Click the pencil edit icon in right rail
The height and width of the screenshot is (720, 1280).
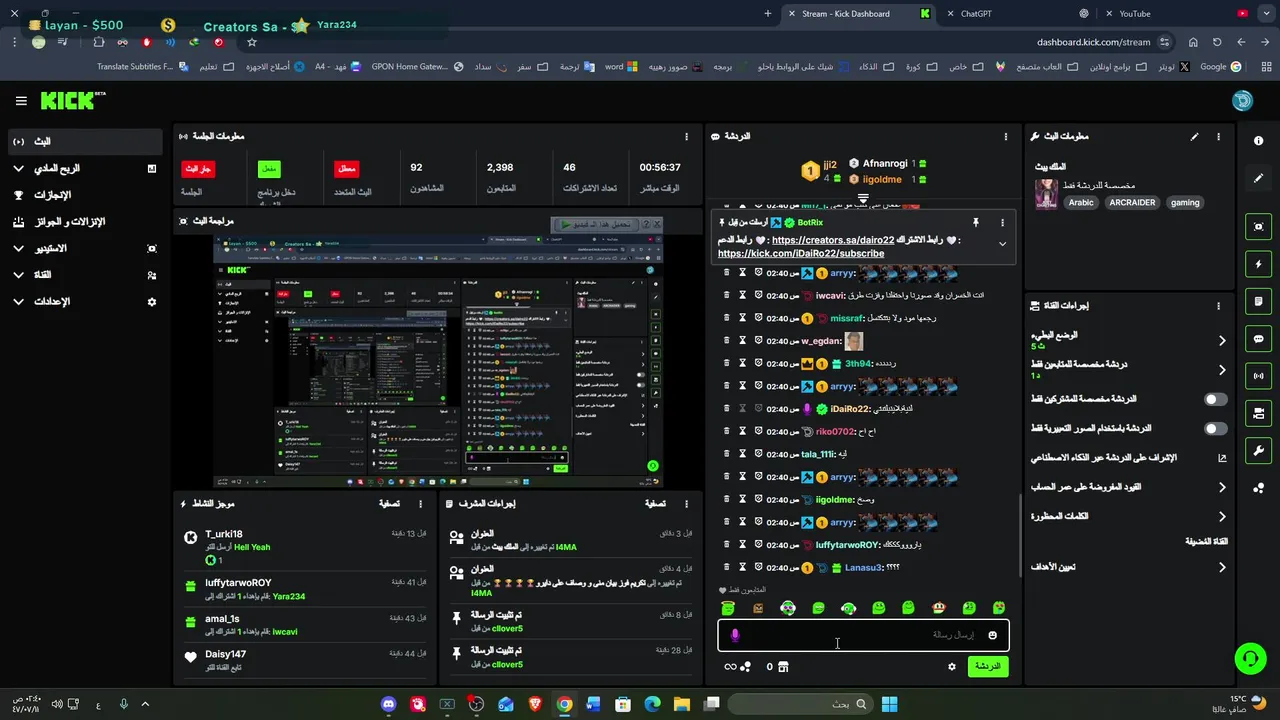pos(1258,178)
